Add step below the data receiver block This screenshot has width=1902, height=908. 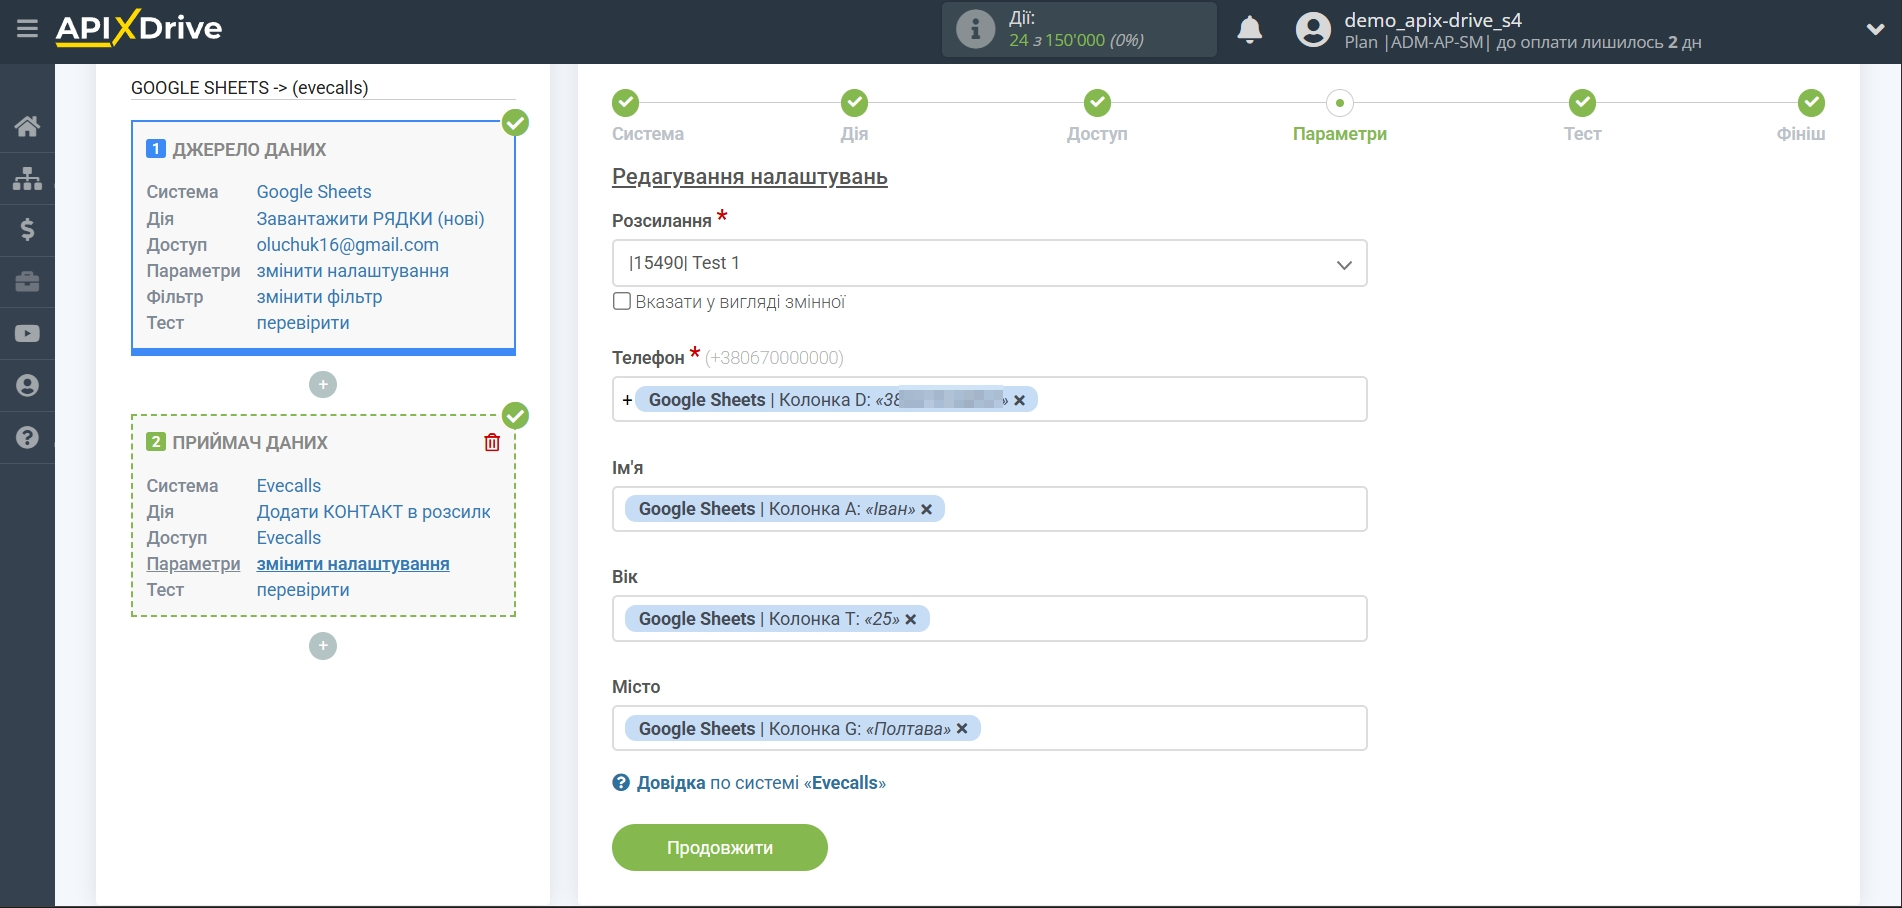(x=323, y=646)
